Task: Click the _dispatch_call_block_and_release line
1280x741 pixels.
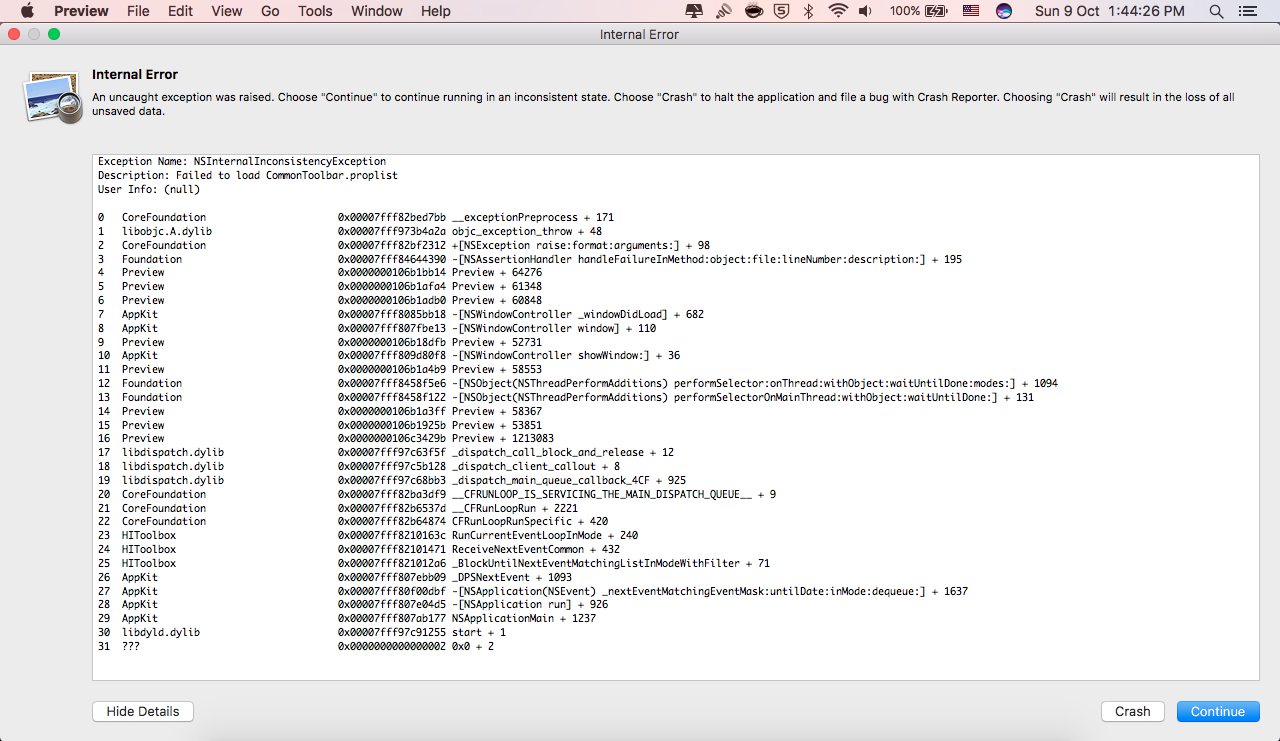Action: click(x=386, y=452)
